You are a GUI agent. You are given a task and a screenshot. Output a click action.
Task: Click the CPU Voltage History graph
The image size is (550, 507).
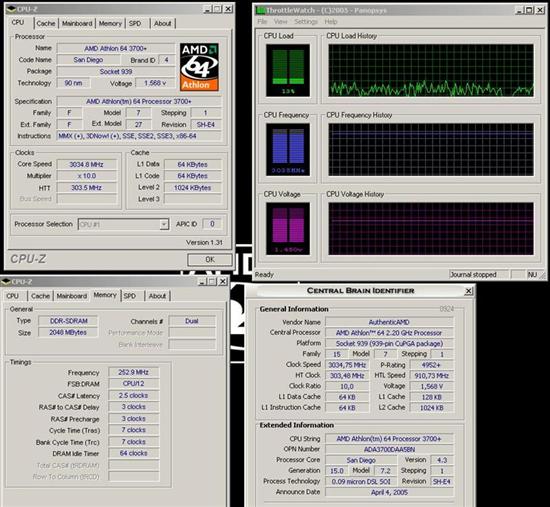pyautogui.click(x=431, y=229)
